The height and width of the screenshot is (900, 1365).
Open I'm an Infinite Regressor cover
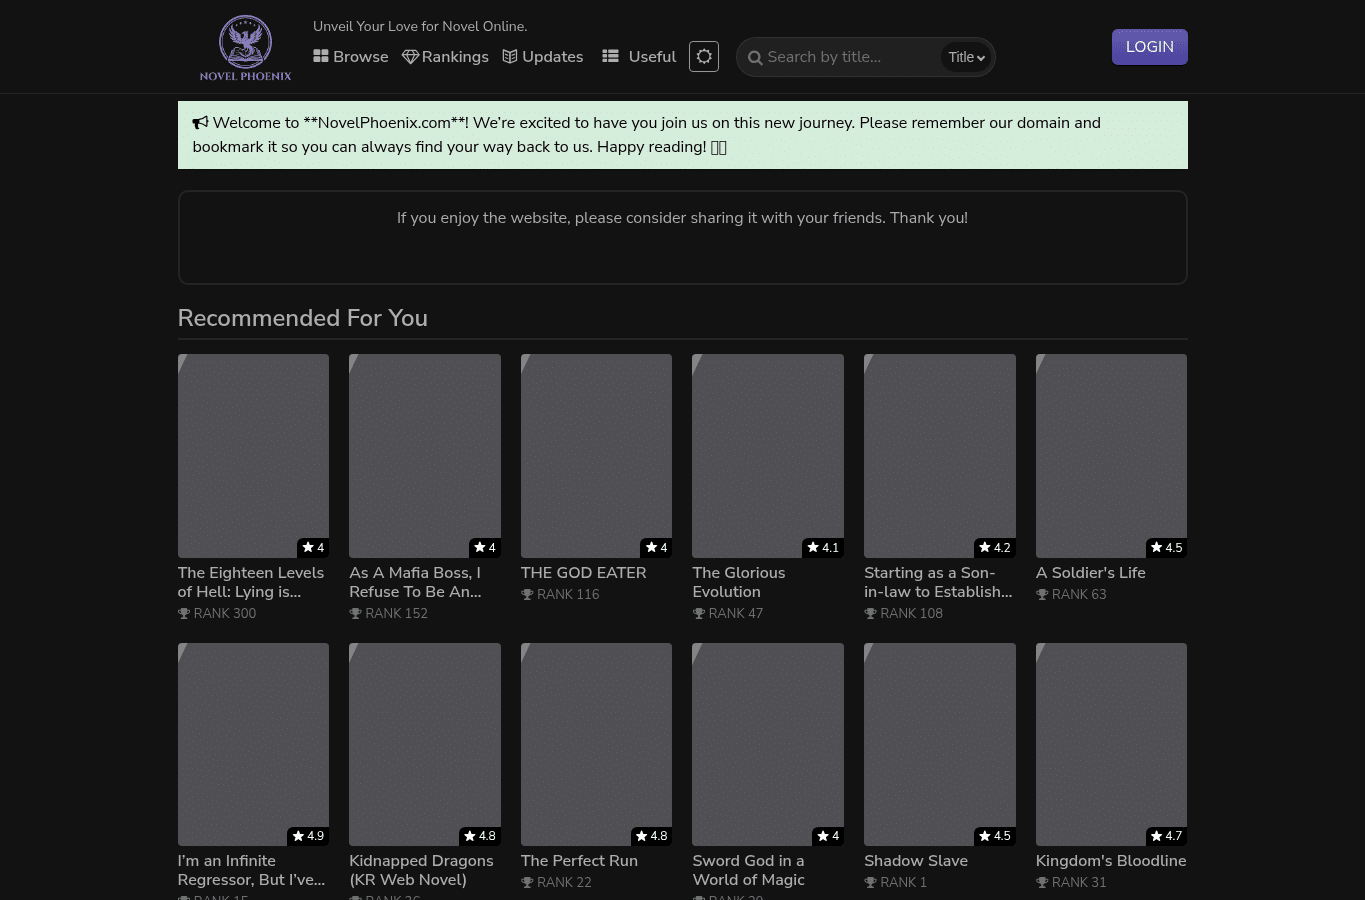click(253, 744)
